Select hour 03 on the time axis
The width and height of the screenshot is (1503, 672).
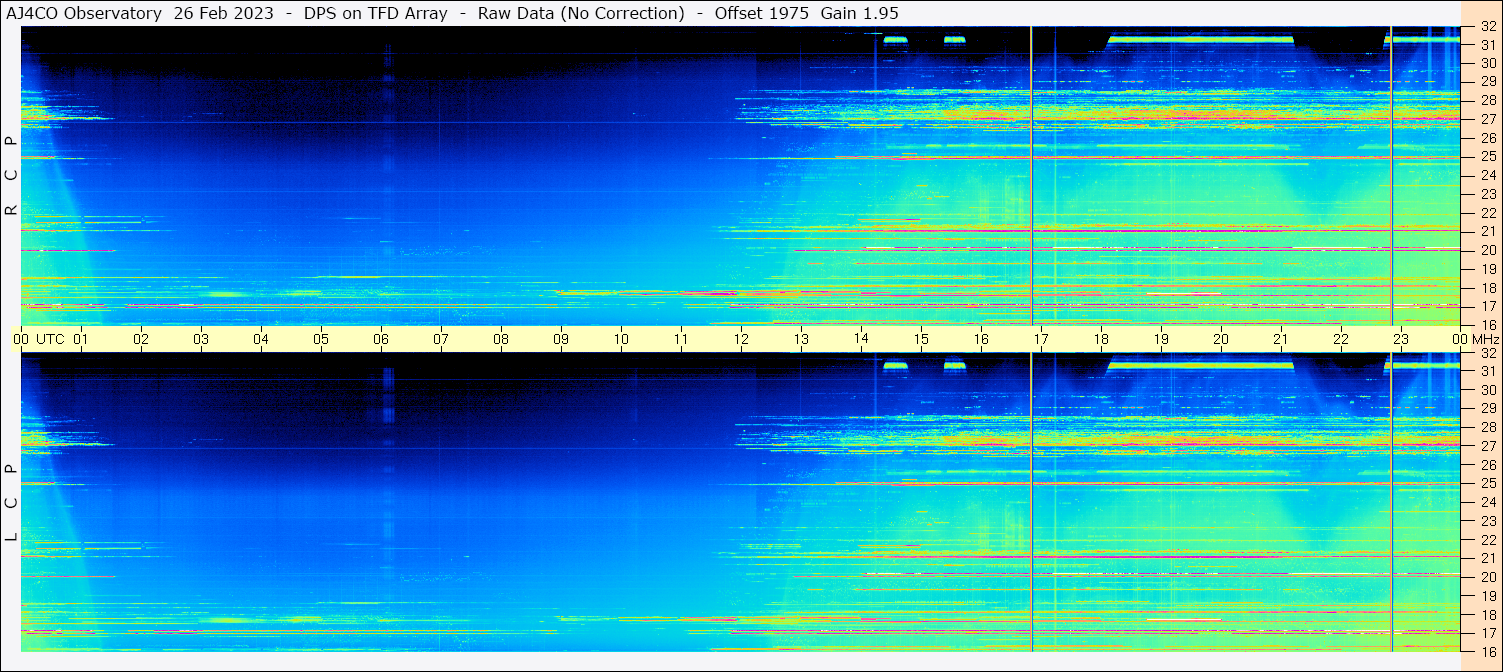click(x=201, y=339)
